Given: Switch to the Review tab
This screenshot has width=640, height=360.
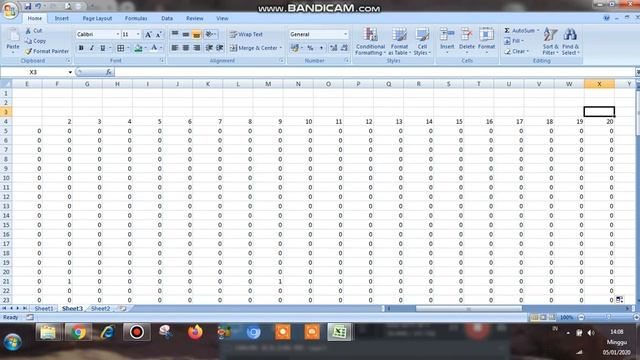Looking at the screenshot, I should click(195, 18).
